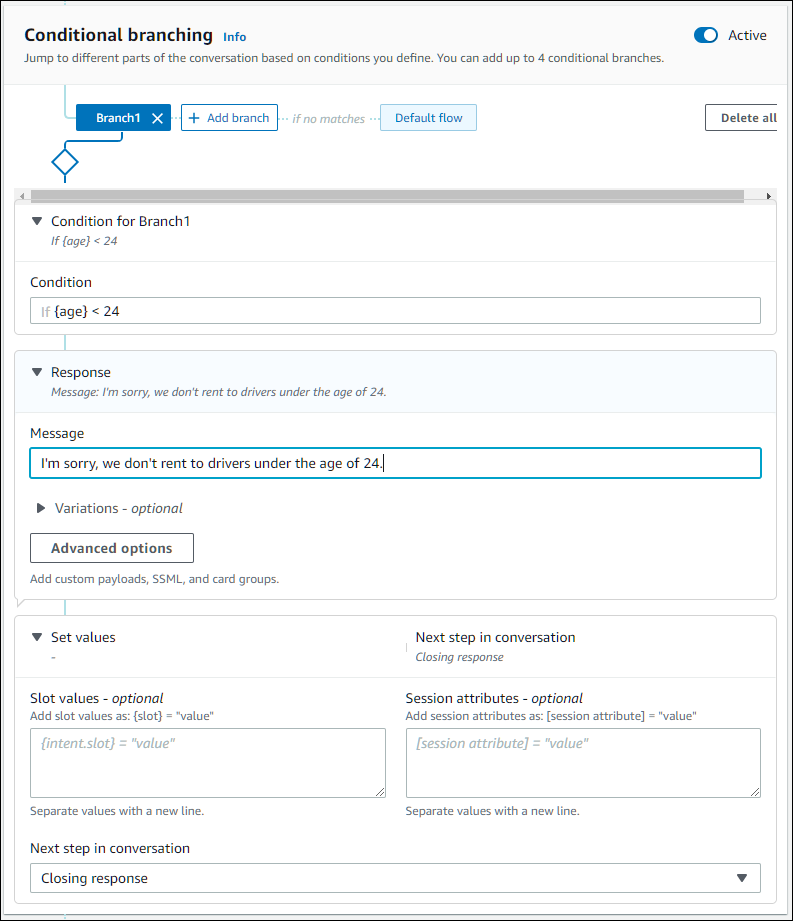Image resolution: width=793 pixels, height=921 pixels.
Task: Collapse the Set values section
Action: [37, 637]
